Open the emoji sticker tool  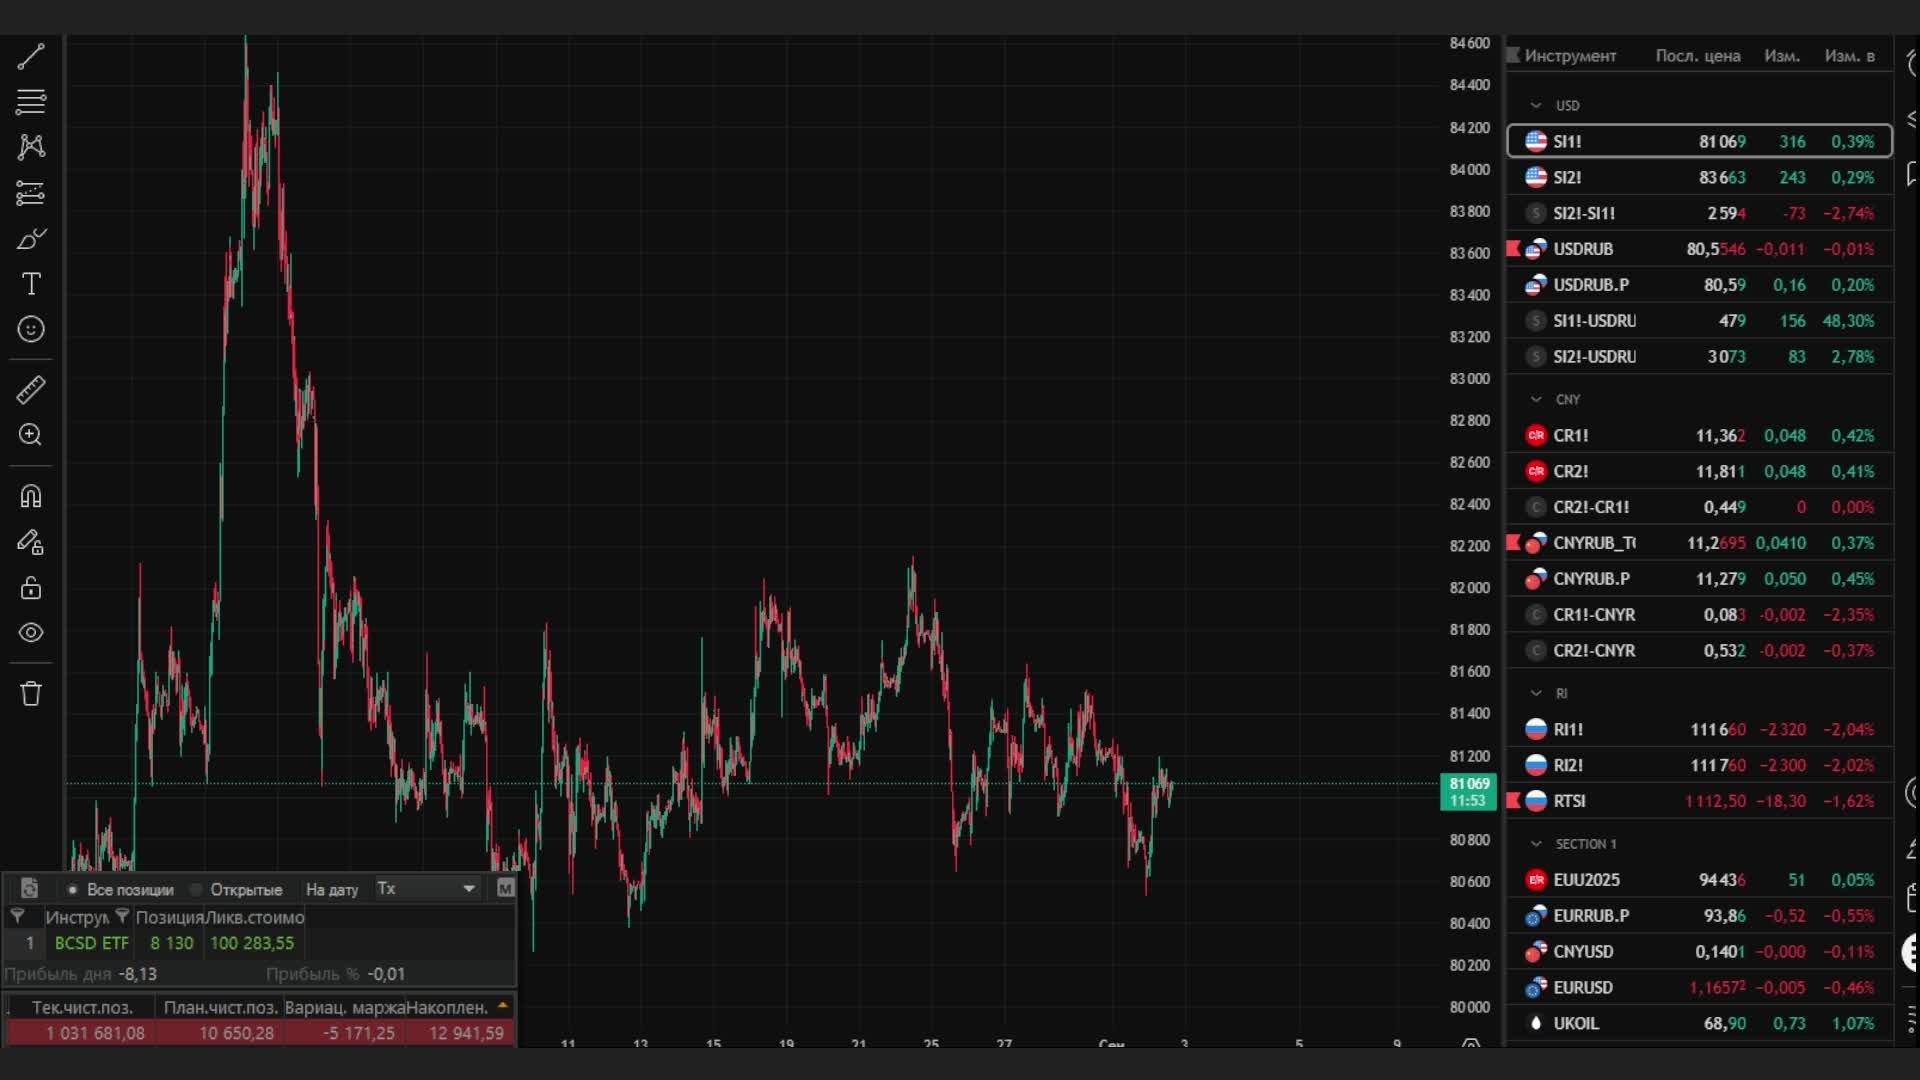click(x=31, y=329)
